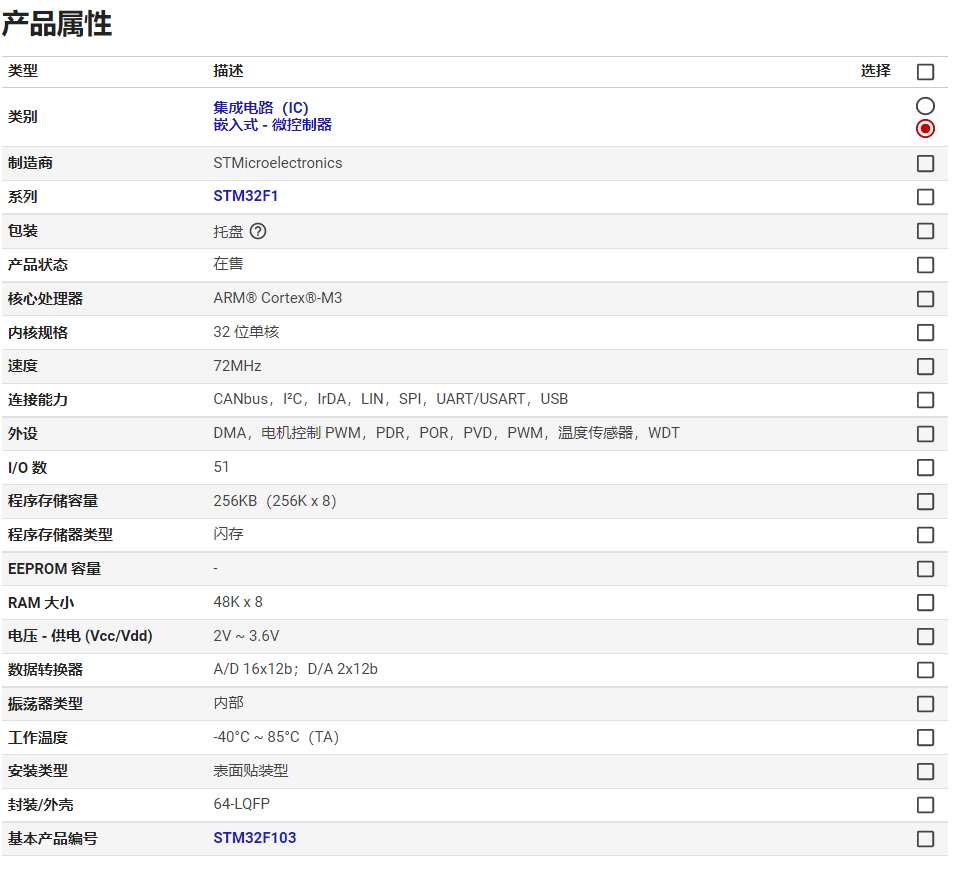Click the help icon next to 托盘
Viewport: 965px width, 874px height.
point(258,231)
